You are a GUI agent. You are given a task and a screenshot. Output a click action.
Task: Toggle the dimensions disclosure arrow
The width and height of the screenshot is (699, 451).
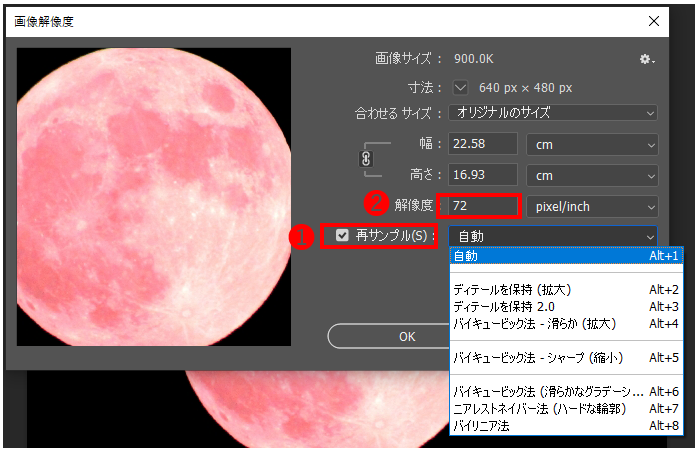click(x=460, y=86)
